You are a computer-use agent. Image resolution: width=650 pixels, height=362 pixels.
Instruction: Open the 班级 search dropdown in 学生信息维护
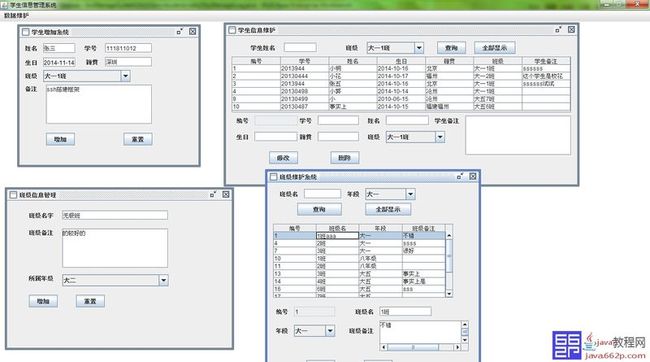pos(419,48)
